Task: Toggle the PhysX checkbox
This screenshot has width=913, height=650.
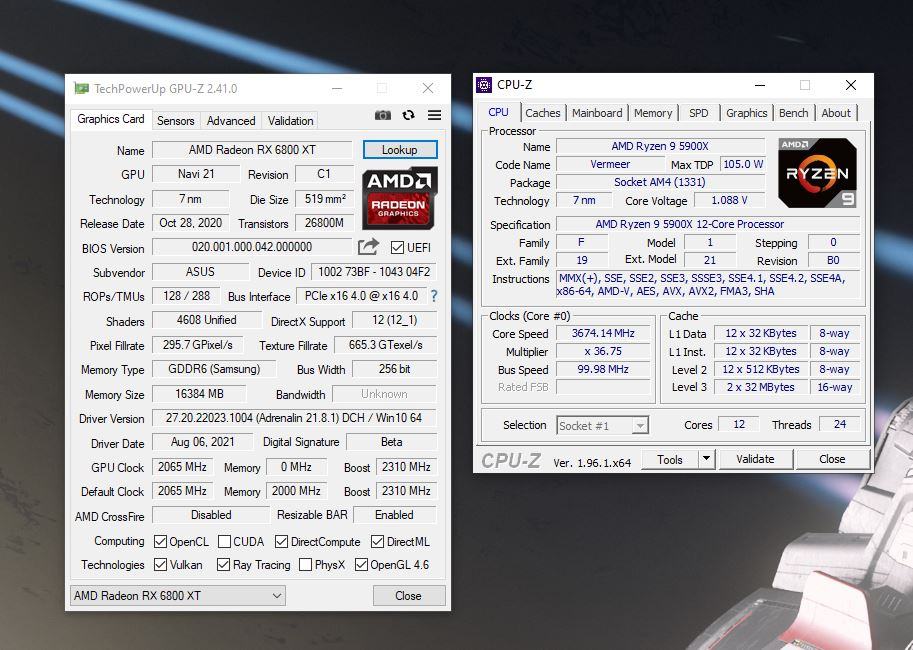Action: click(x=305, y=564)
